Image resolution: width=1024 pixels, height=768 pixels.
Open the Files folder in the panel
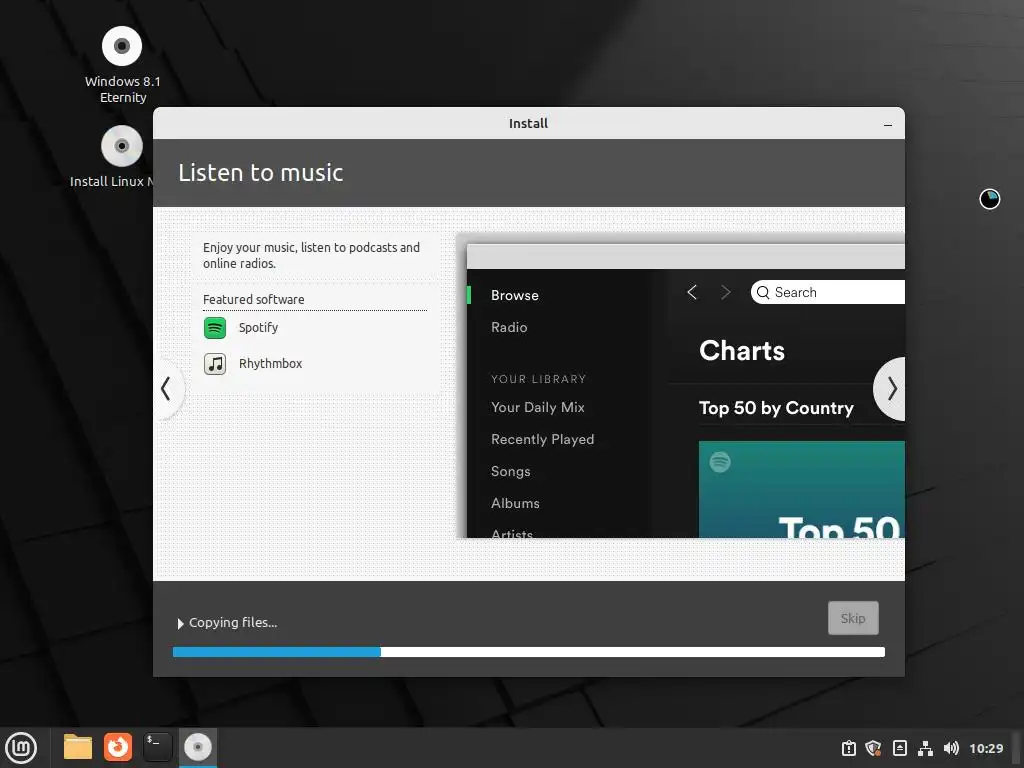(78, 747)
